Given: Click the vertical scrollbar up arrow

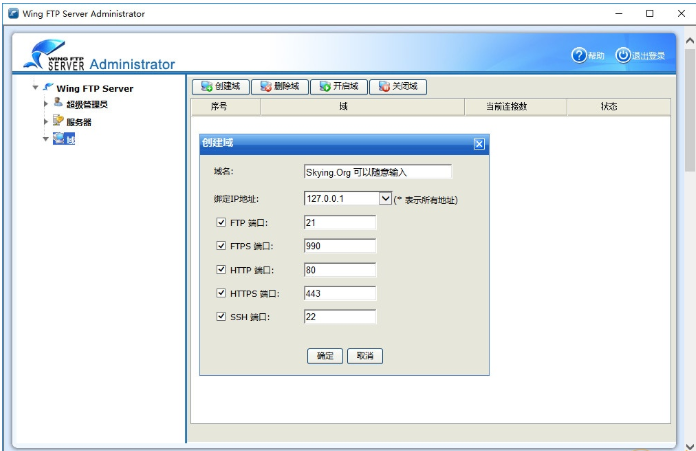Looking at the screenshot, I should pyautogui.click(x=690, y=40).
